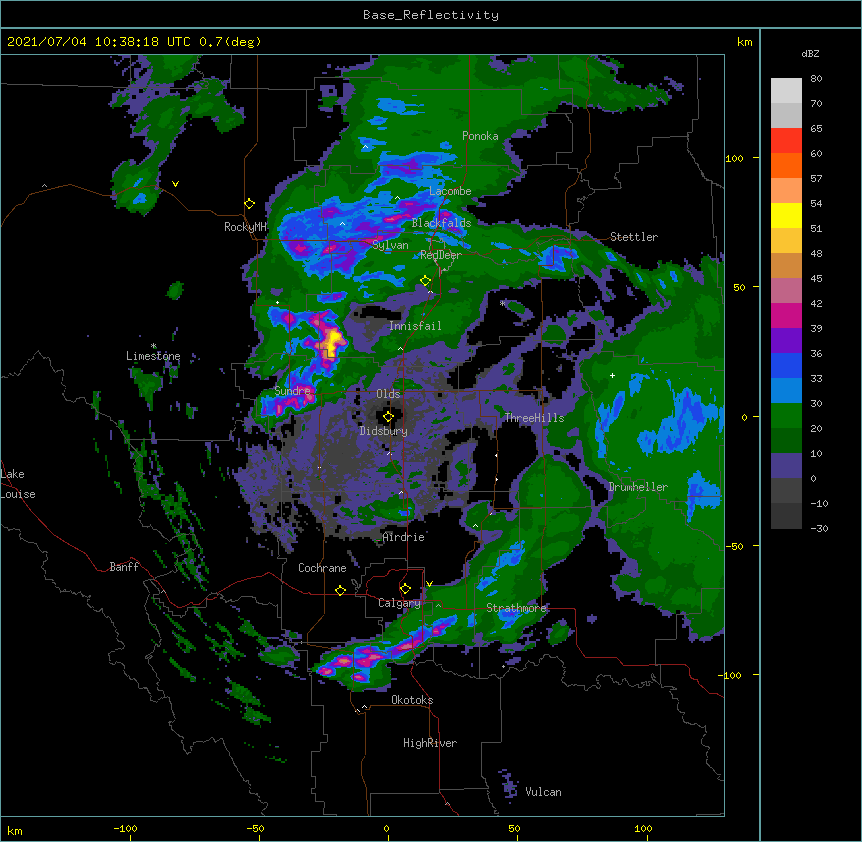Click the Cochrane label
This screenshot has height=842, width=862.
click(322, 568)
